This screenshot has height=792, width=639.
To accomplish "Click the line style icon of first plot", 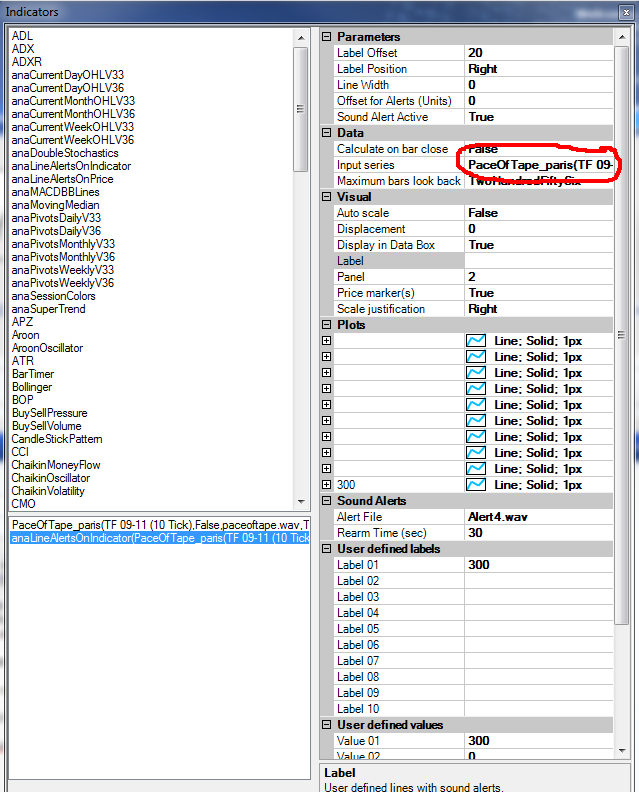I will click(x=476, y=341).
